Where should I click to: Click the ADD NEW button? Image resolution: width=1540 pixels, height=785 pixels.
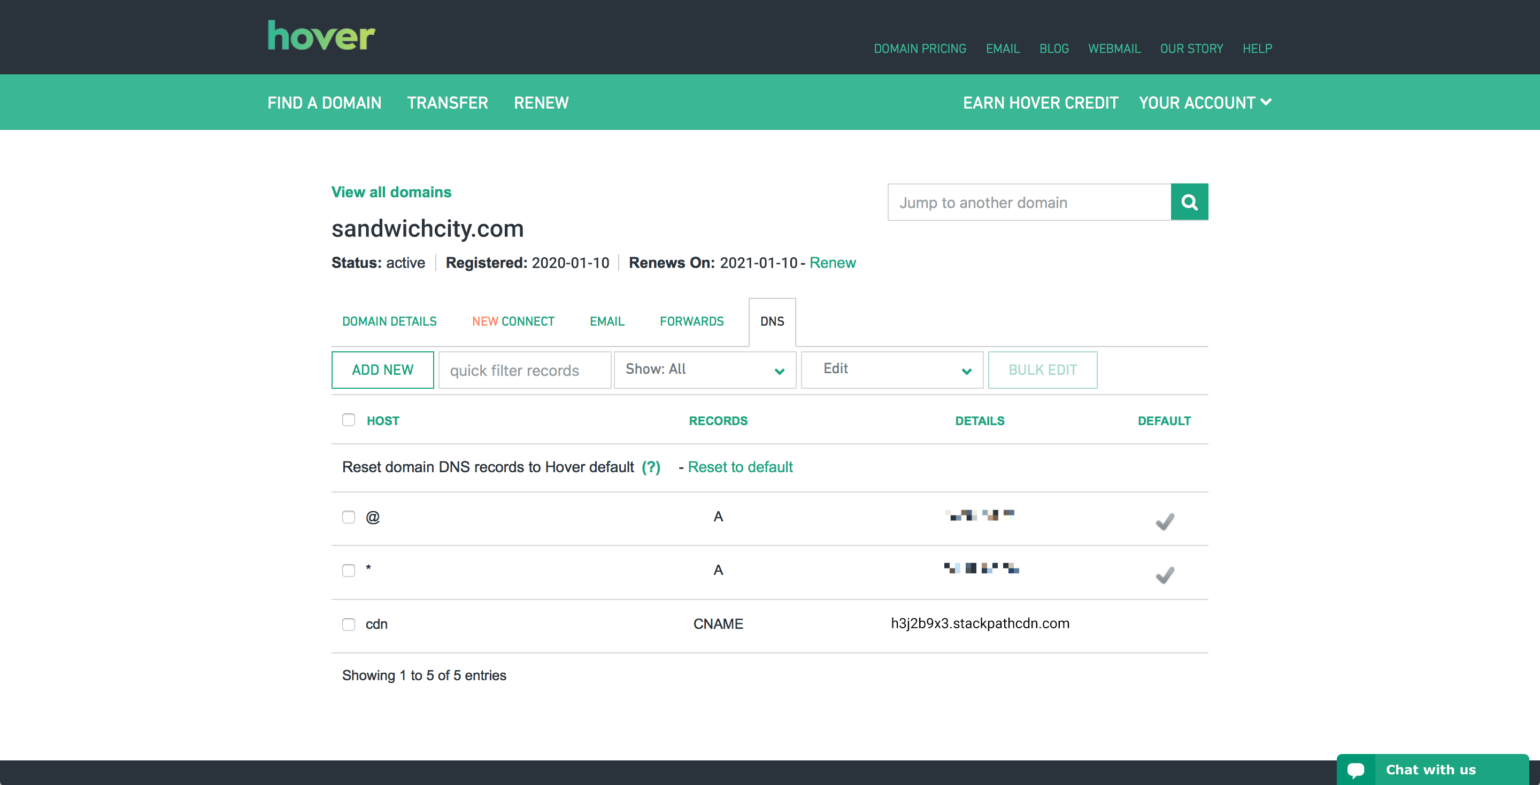coord(382,370)
